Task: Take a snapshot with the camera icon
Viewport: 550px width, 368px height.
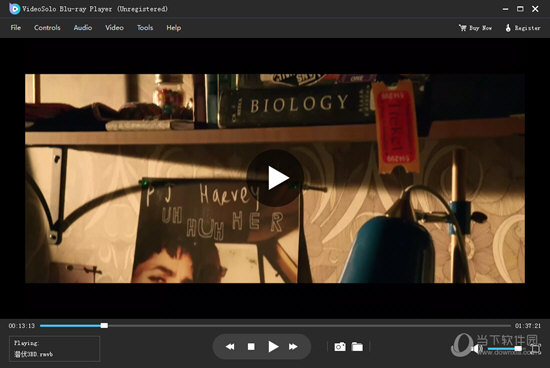Action: [340, 347]
